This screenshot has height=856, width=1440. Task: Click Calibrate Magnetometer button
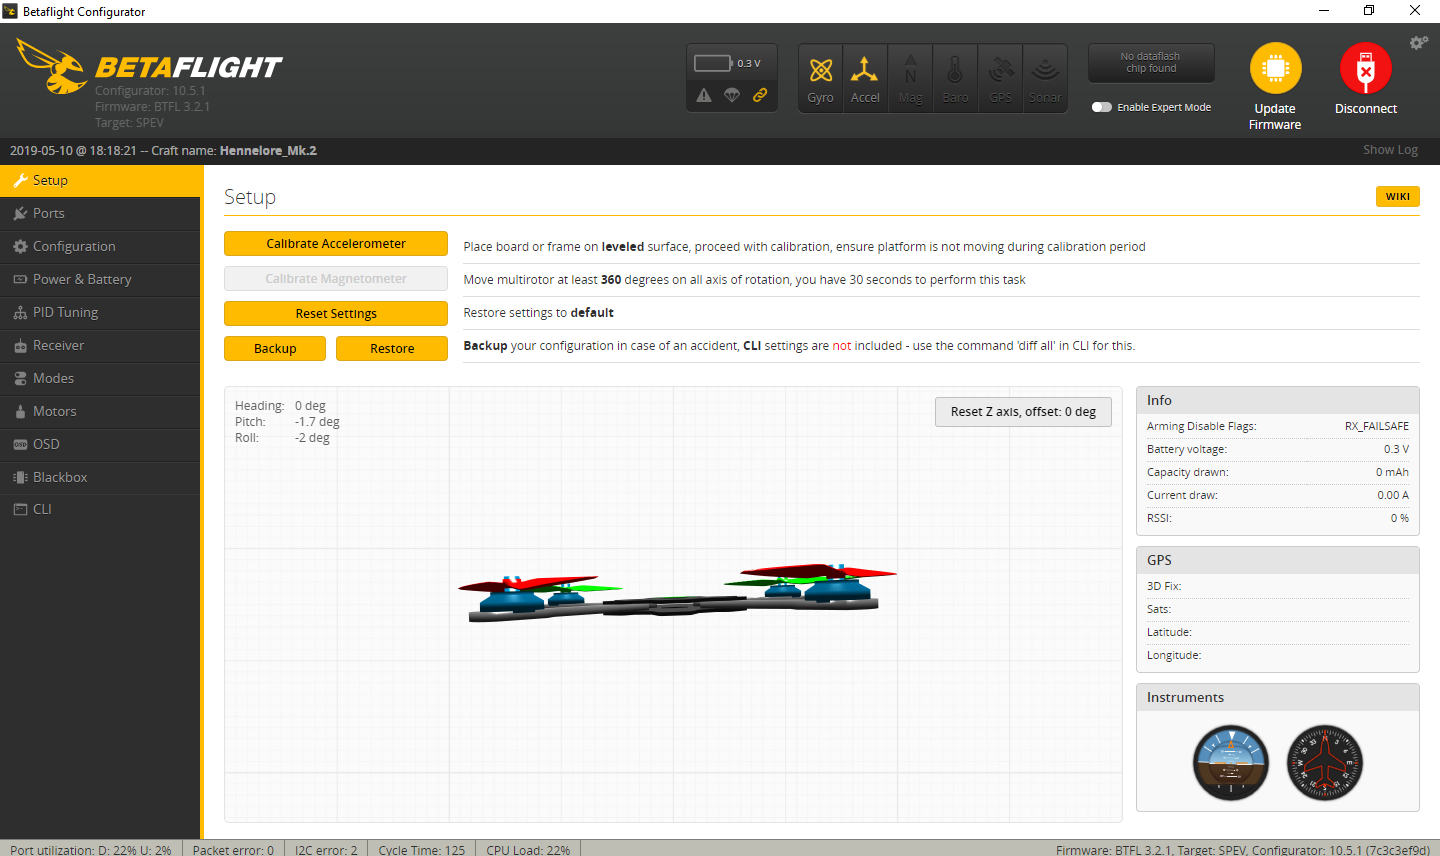(x=336, y=278)
